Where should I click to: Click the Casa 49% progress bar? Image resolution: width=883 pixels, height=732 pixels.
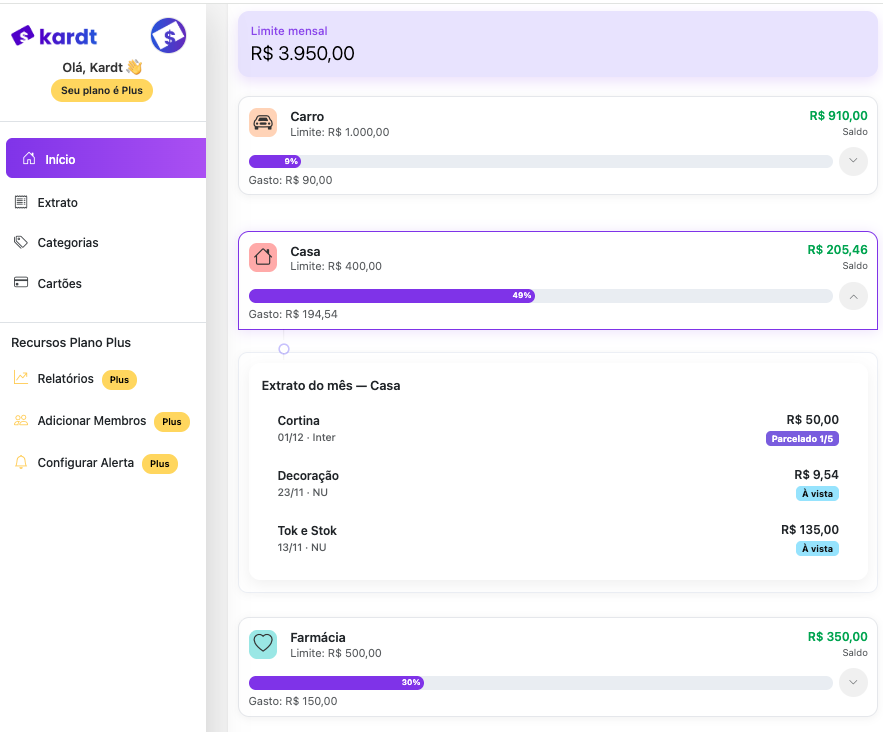pos(540,296)
